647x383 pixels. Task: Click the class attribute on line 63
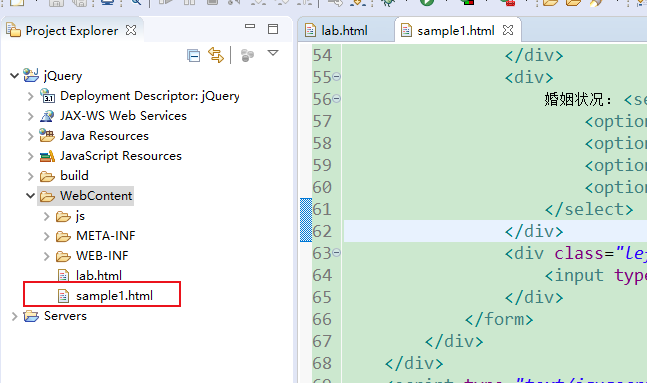[579, 253]
